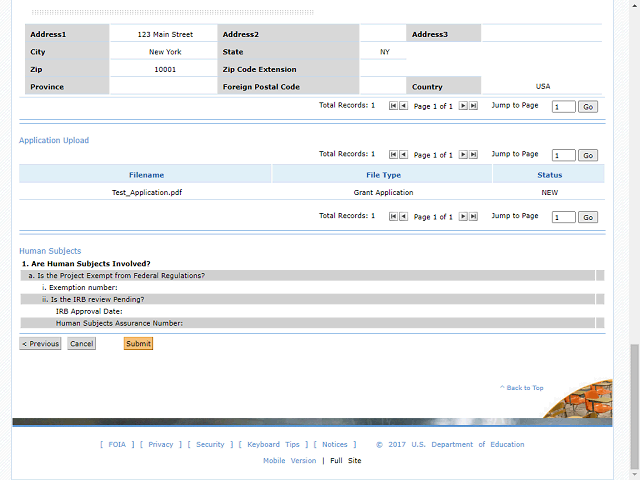Open Keyboard Tips footer link

pos(273,445)
